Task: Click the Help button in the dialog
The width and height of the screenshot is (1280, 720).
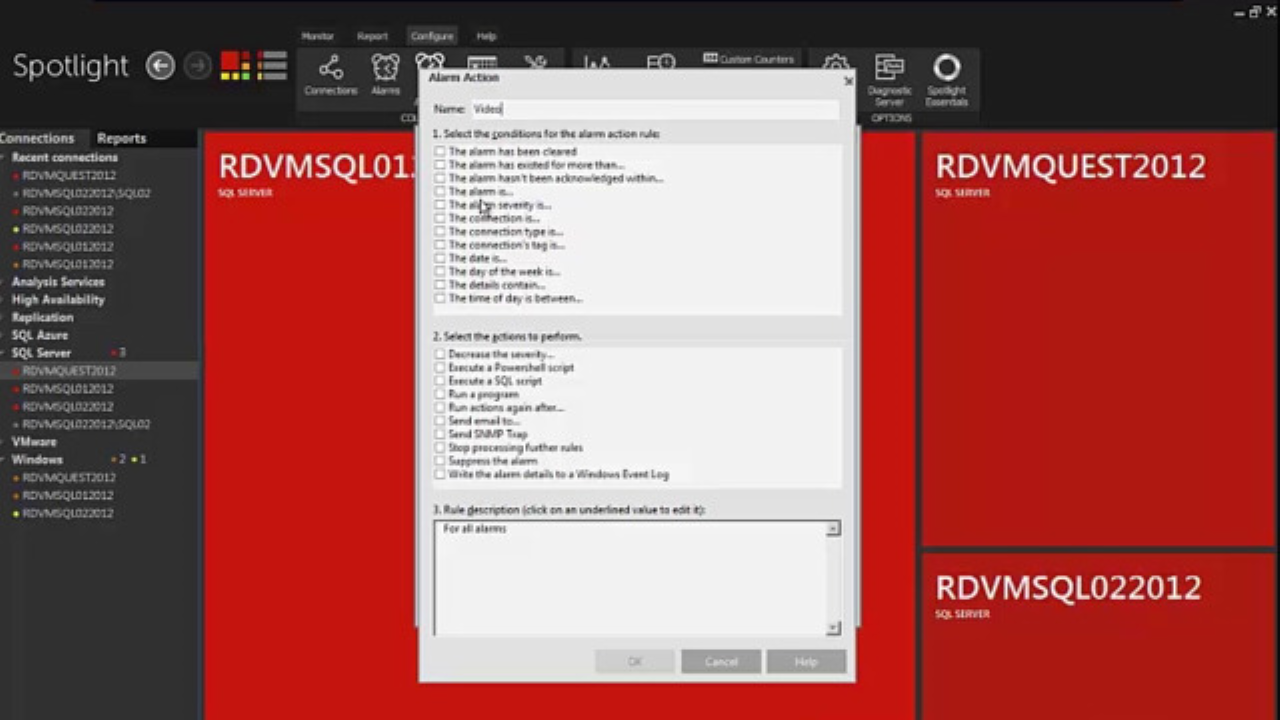Action: [x=806, y=661]
